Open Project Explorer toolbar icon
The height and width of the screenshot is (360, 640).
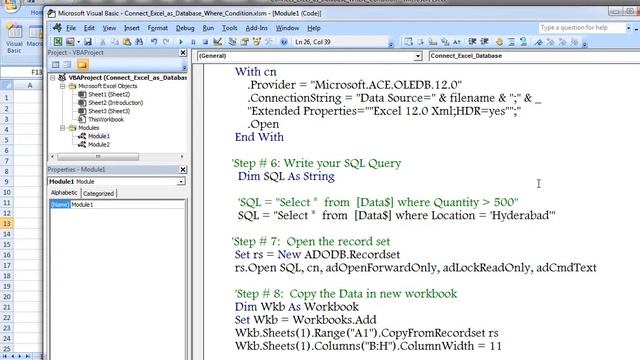coord(233,42)
